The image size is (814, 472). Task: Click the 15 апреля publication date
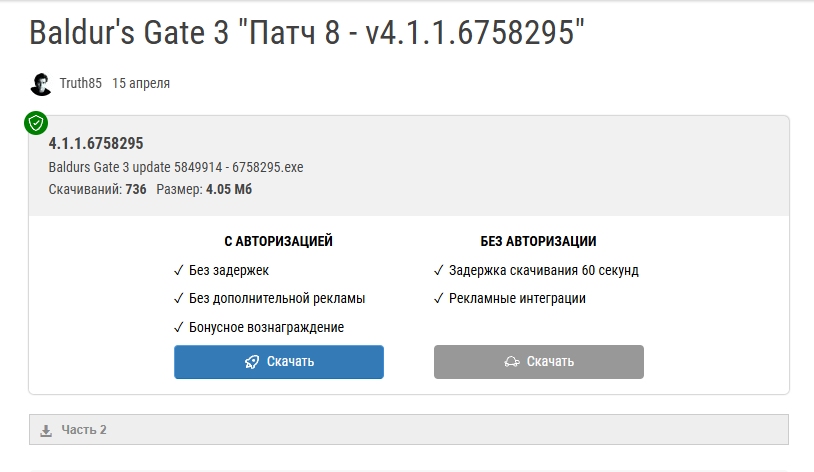(141, 84)
